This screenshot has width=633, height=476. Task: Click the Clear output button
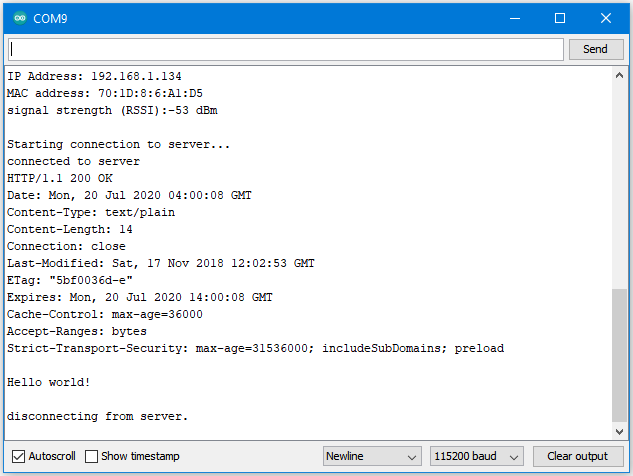578,456
